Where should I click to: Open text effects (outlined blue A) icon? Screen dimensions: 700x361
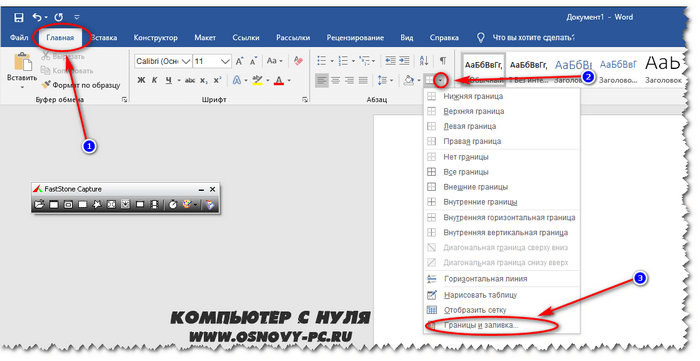coord(237,80)
